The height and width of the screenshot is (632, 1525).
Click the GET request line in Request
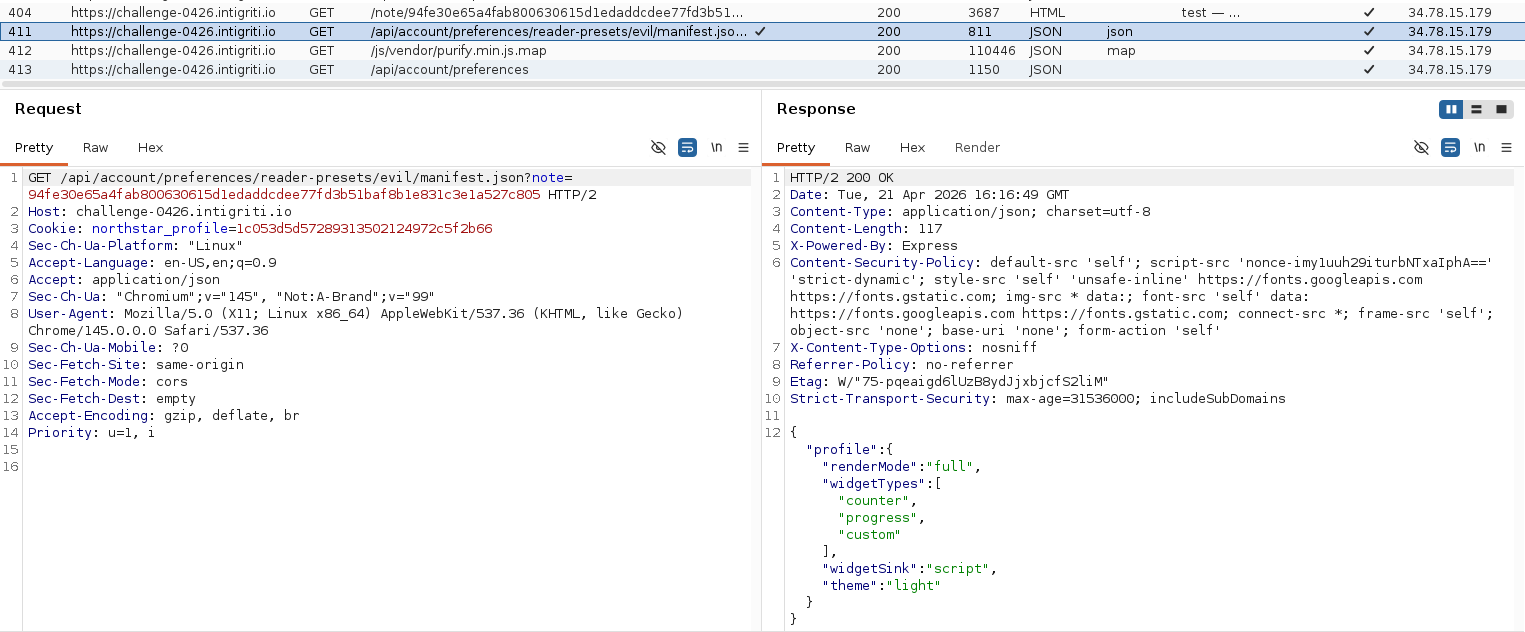pyautogui.click(x=300, y=177)
